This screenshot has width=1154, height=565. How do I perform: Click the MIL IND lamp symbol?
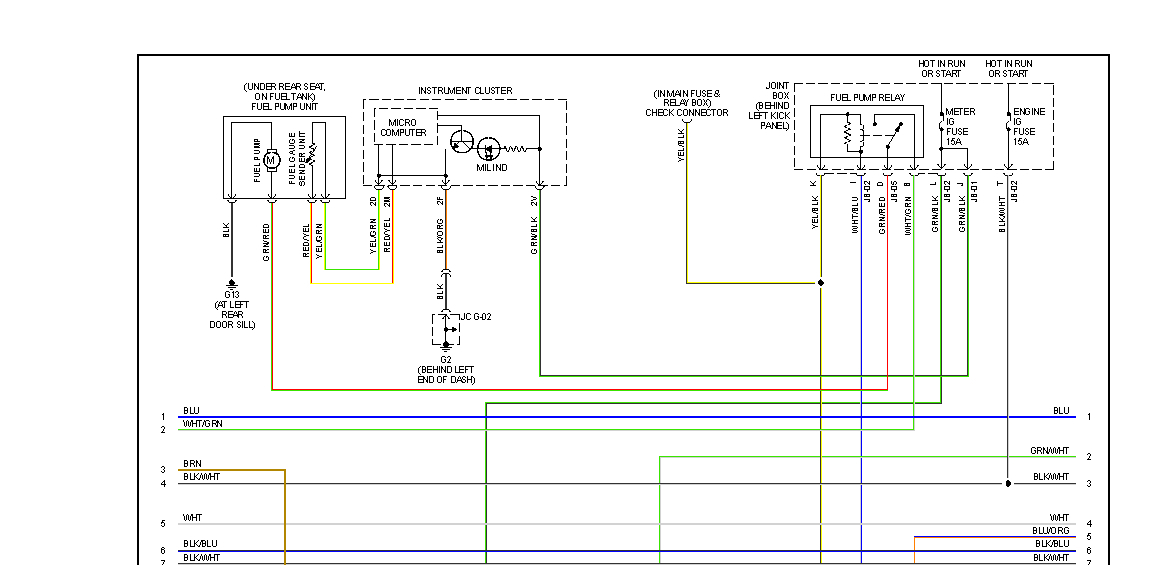click(489, 149)
